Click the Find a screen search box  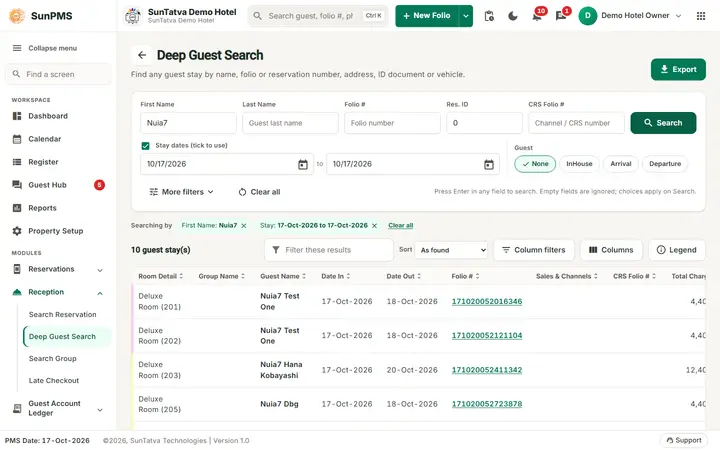click(x=58, y=74)
